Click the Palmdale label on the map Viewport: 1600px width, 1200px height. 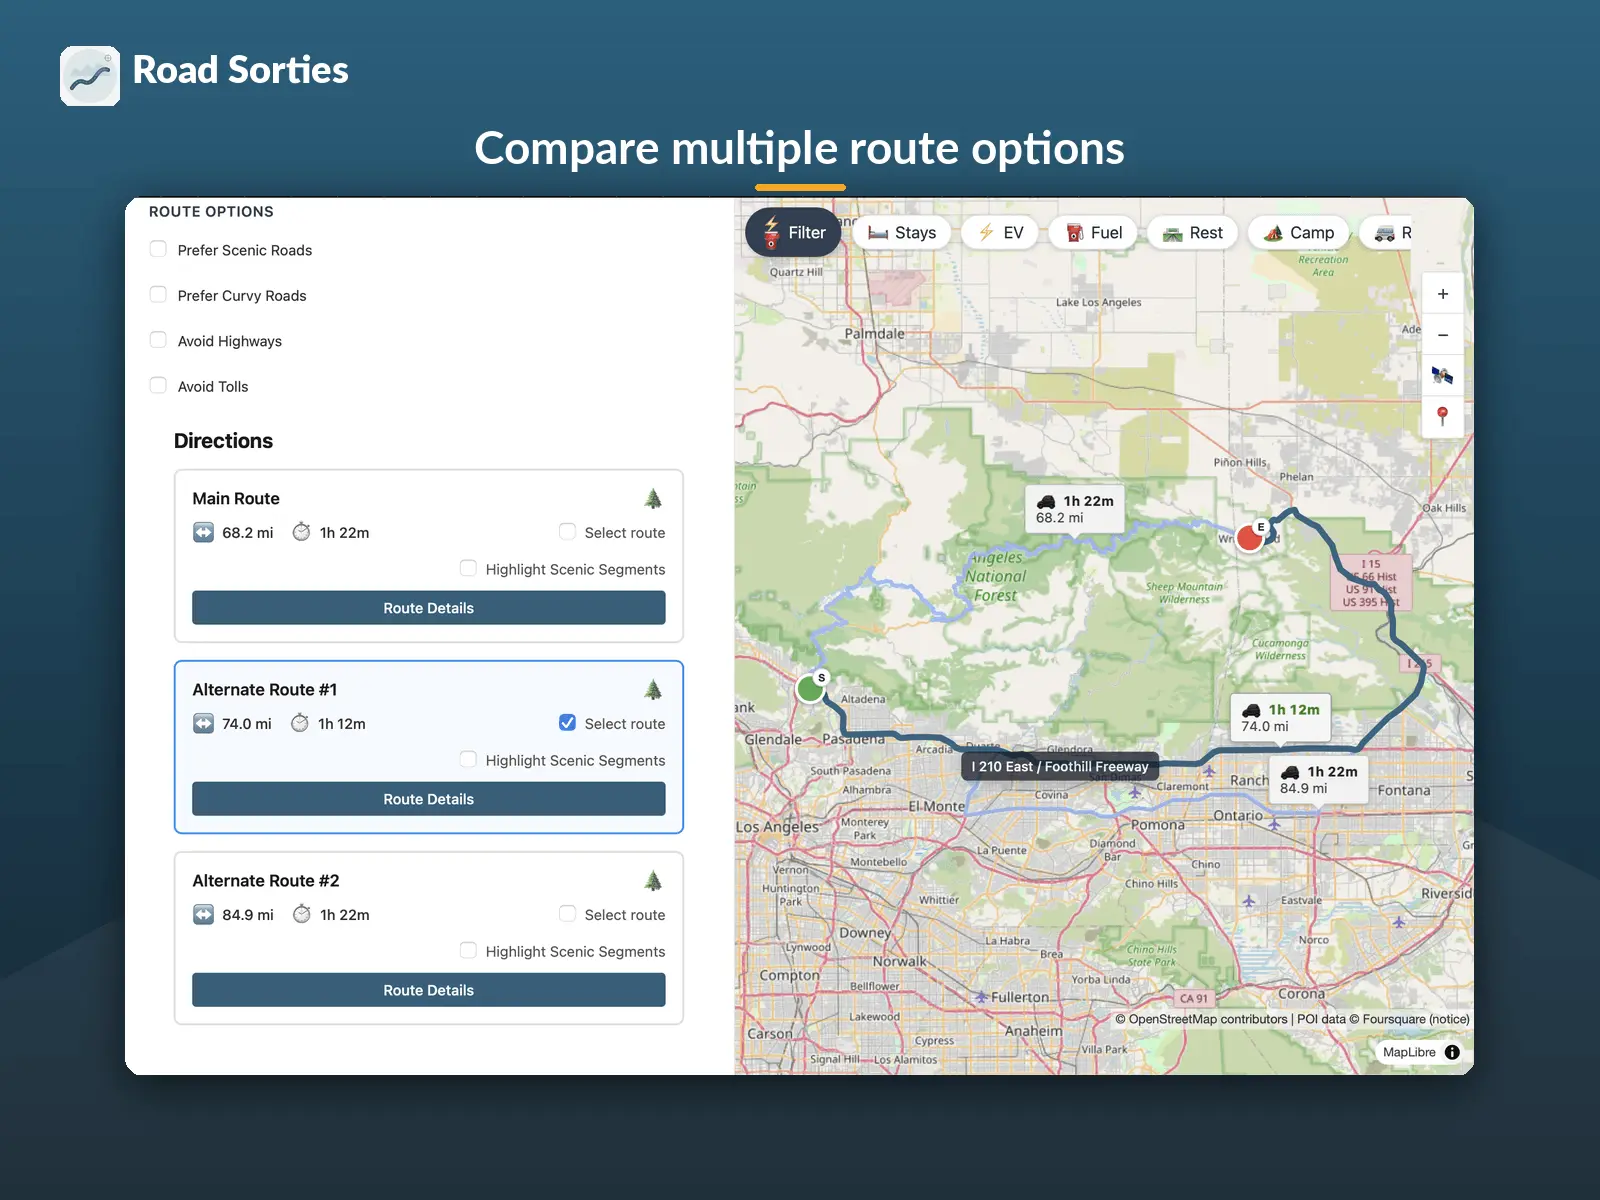874,334
